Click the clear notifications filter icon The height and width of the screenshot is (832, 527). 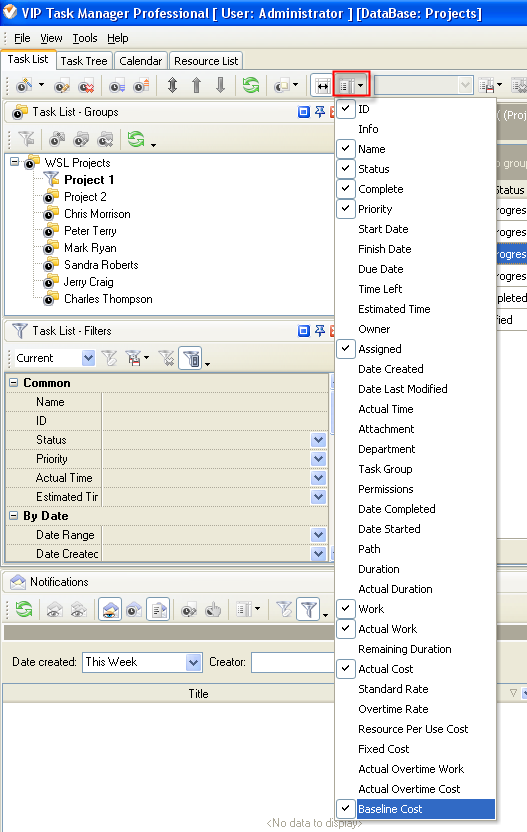pyautogui.click(x=284, y=610)
